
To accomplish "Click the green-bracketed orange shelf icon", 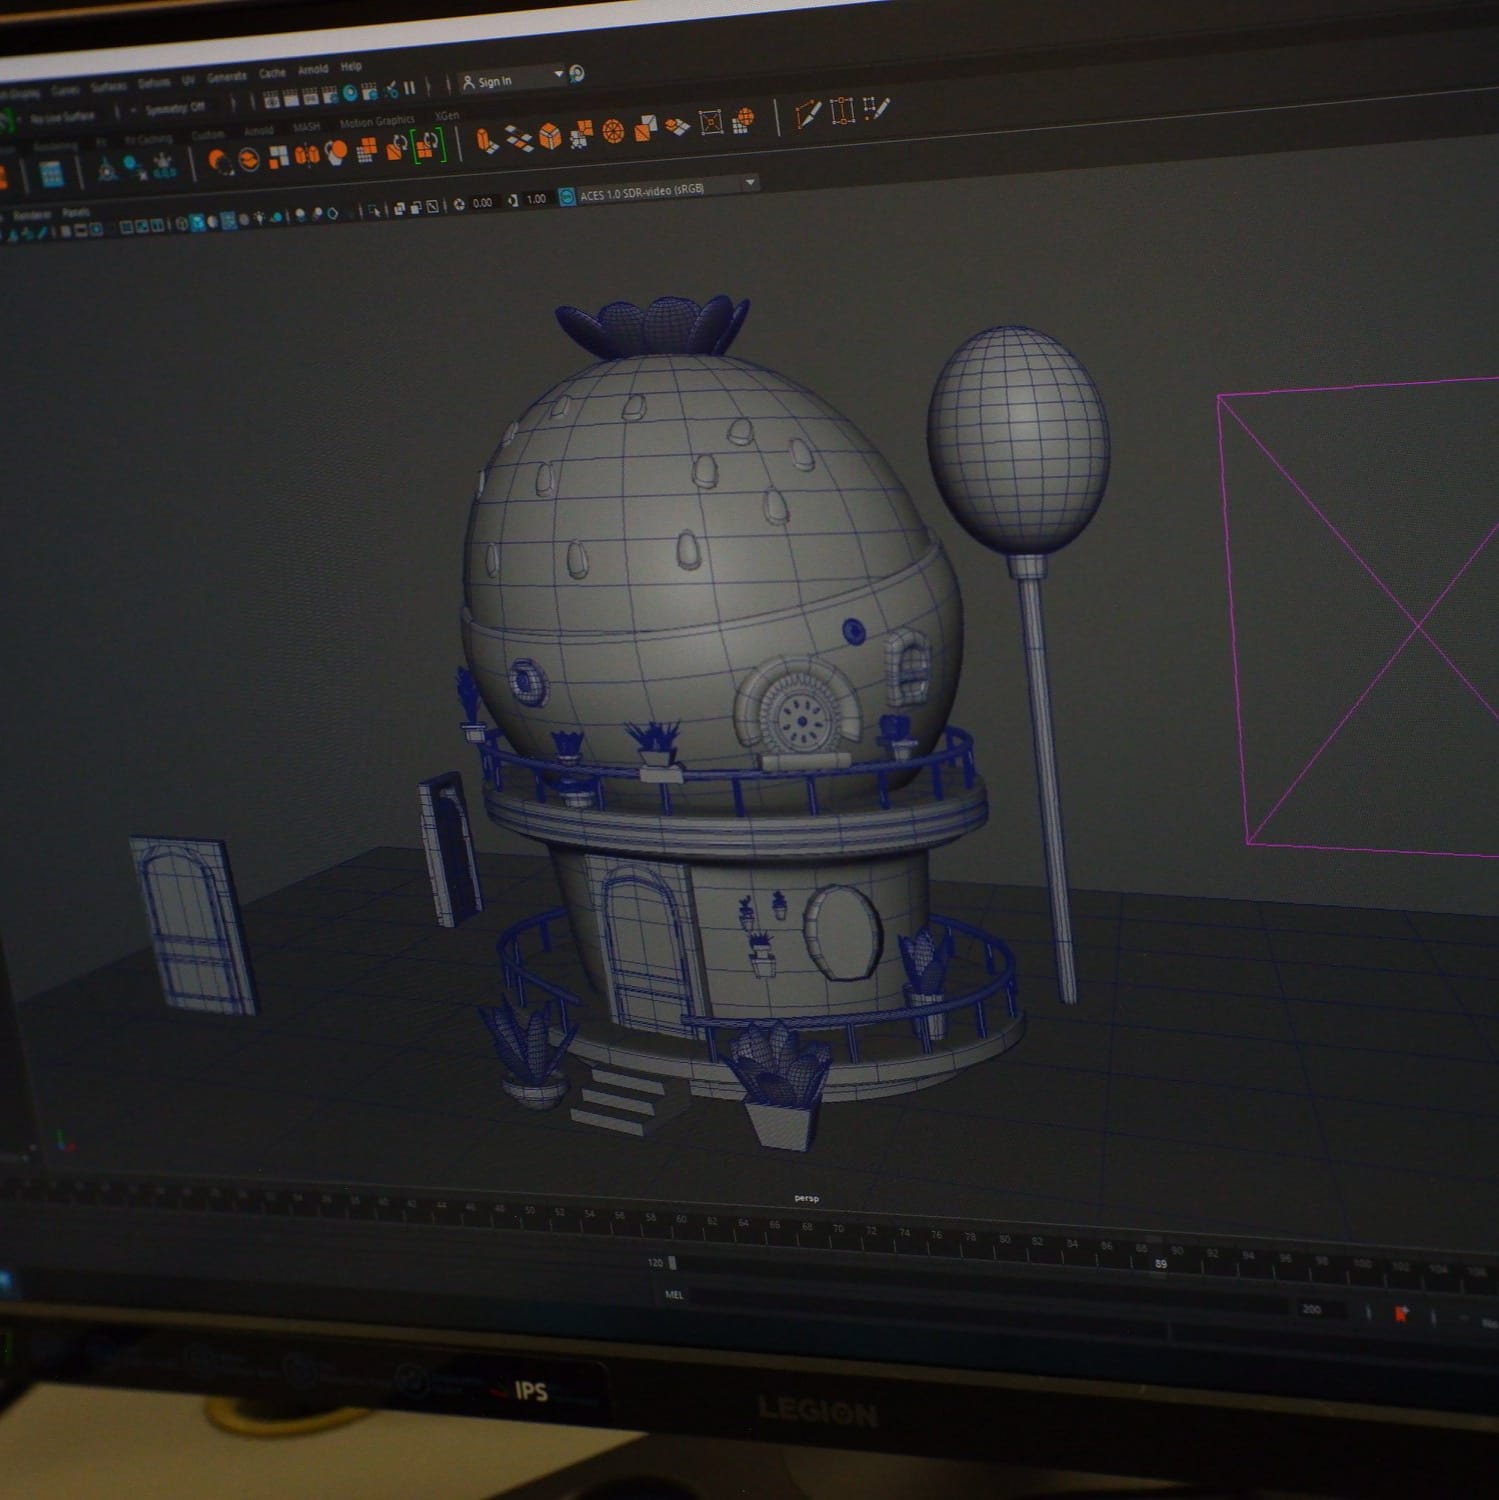I will pyautogui.click(x=428, y=146).
